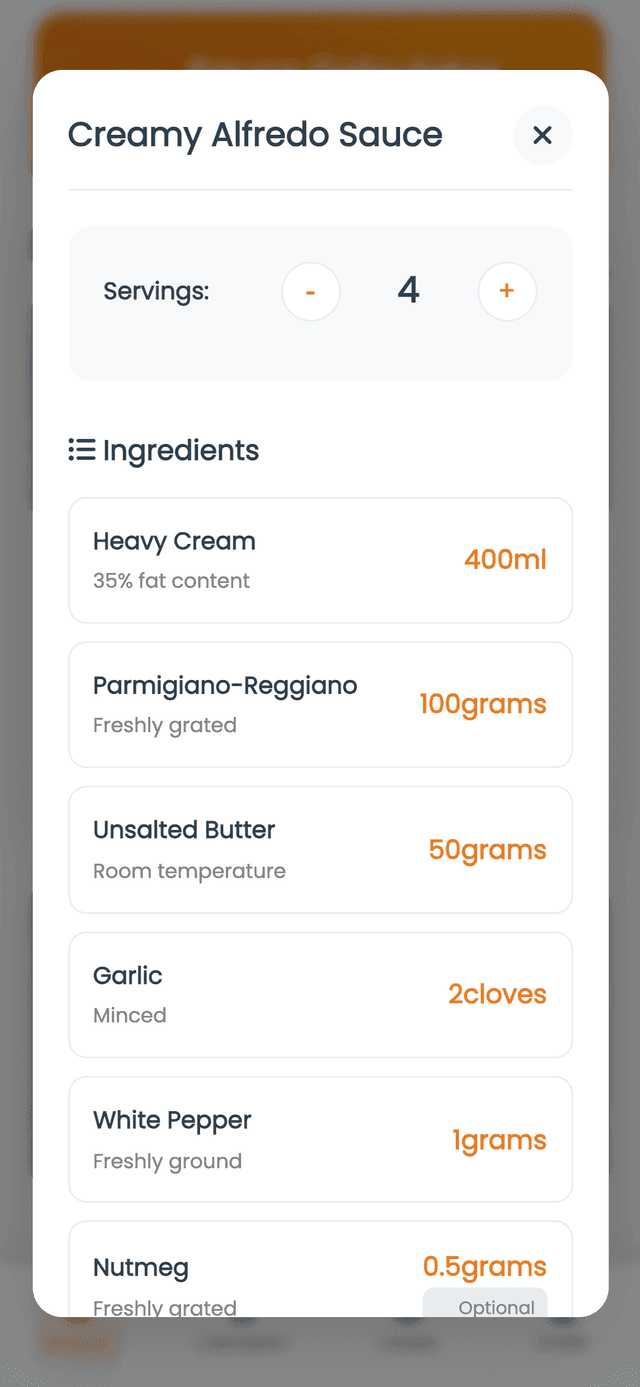Click the 50grams amount for Unsalted Butter
This screenshot has width=640, height=1387.
coord(487,849)
